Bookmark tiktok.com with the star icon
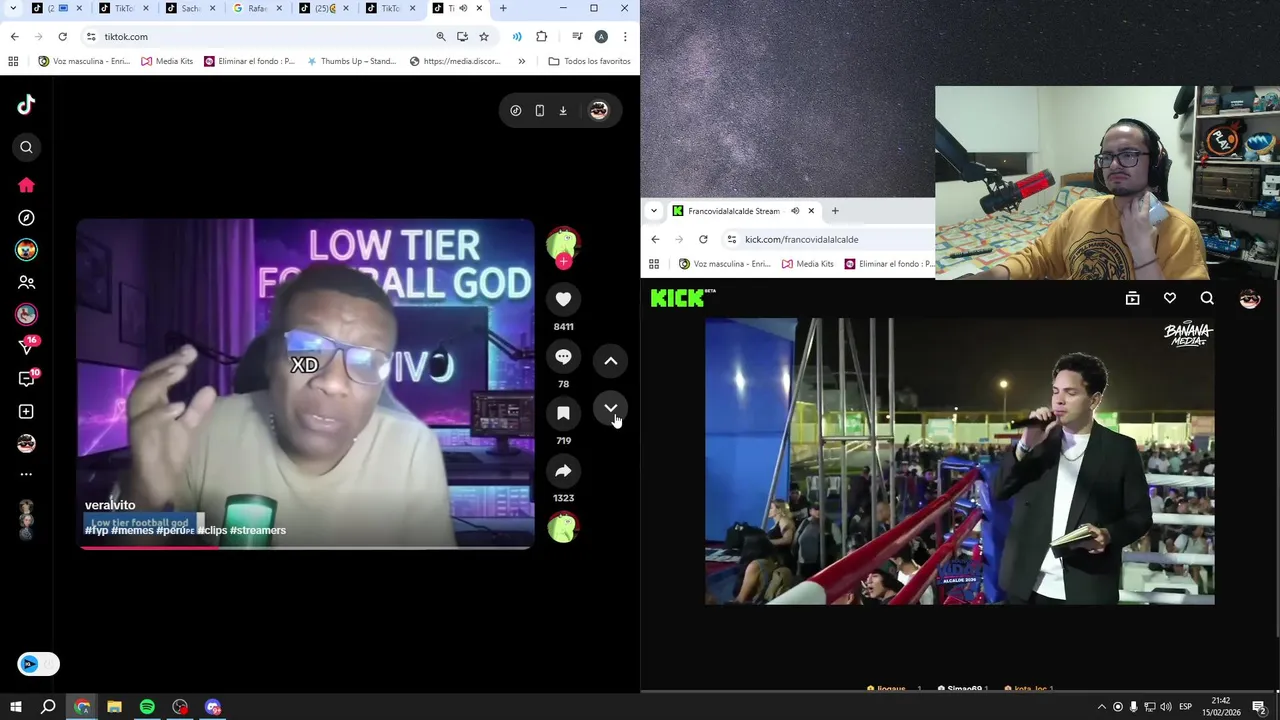Image resolution: width=1280 pixels, height=720 pixels. pyautogui.click(x=484, y=37)
